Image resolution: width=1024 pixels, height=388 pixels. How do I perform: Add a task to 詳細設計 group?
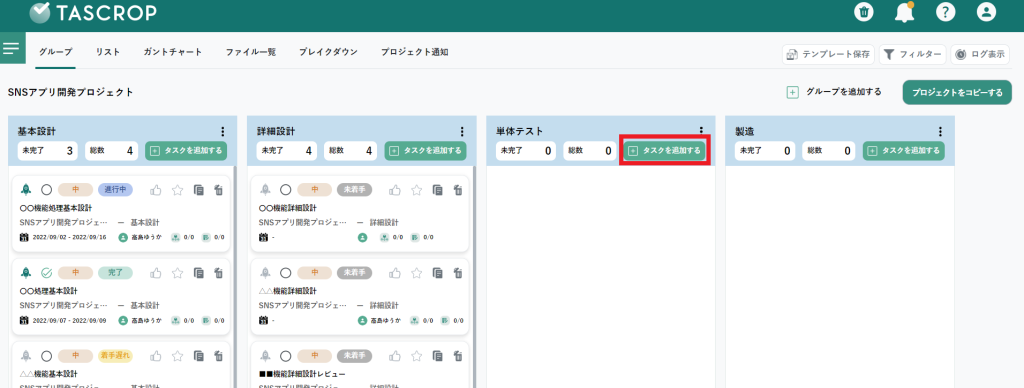(x=425, y=151)
